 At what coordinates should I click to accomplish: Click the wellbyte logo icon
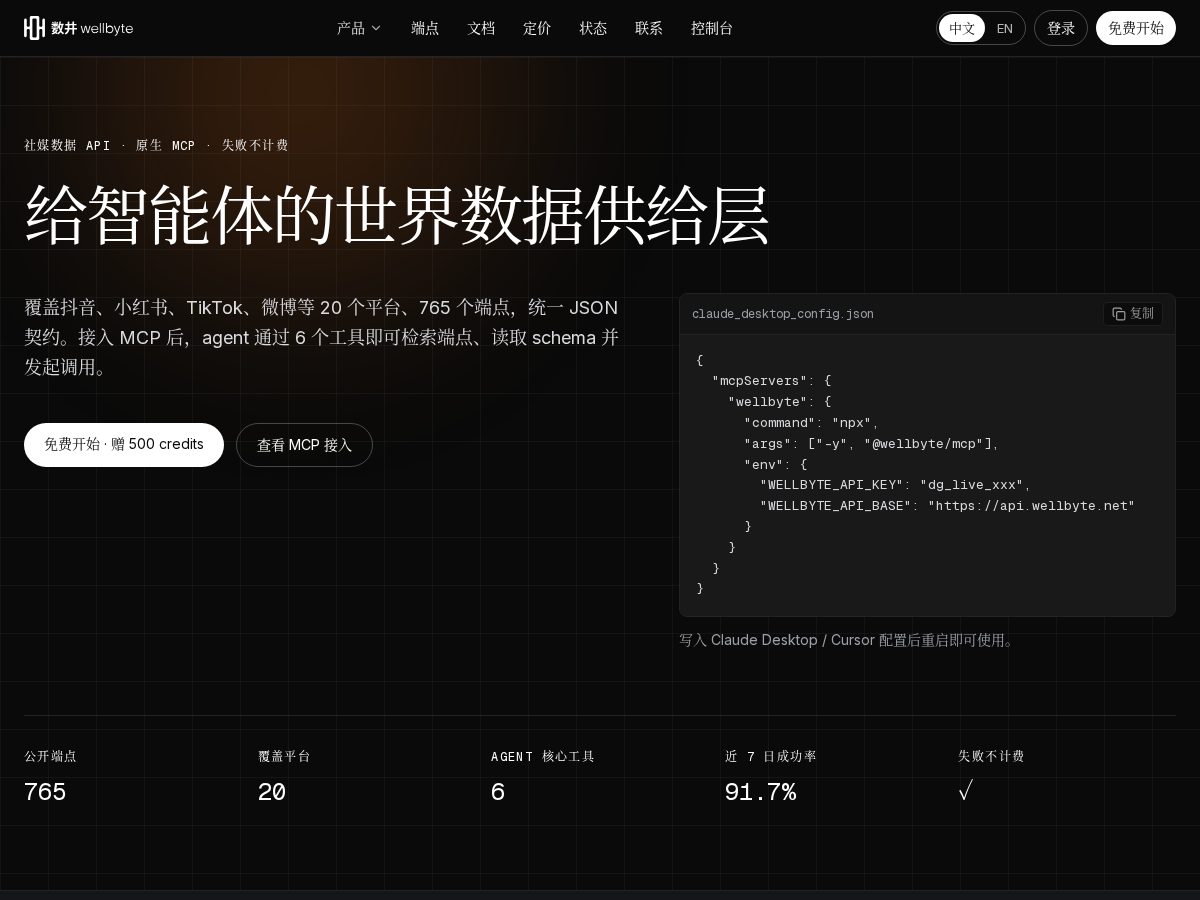pyautogui.click(x=35, y=28)
